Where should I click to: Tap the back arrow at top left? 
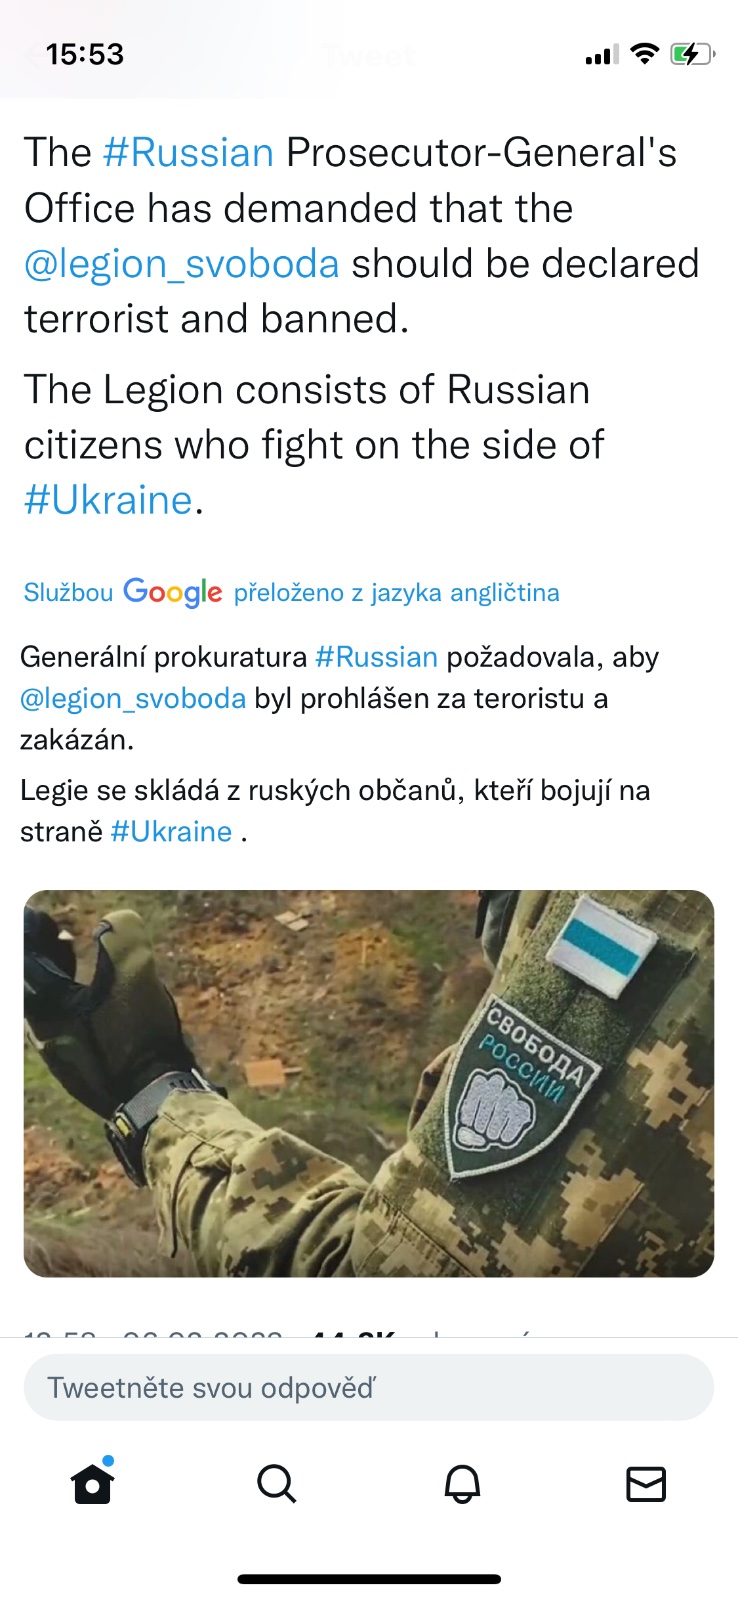[36, 56]
